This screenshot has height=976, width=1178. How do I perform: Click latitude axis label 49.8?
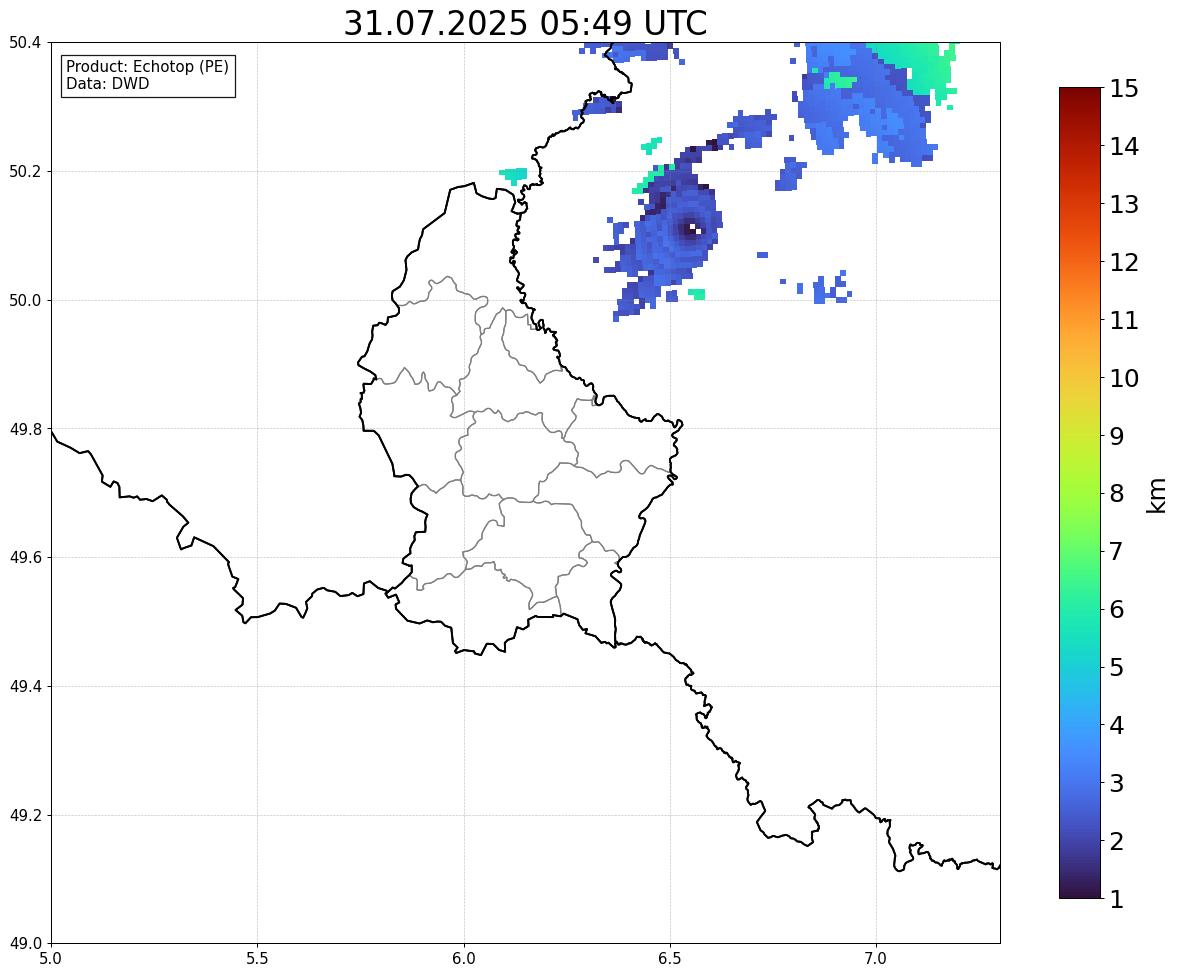click(x=26, y=429)
